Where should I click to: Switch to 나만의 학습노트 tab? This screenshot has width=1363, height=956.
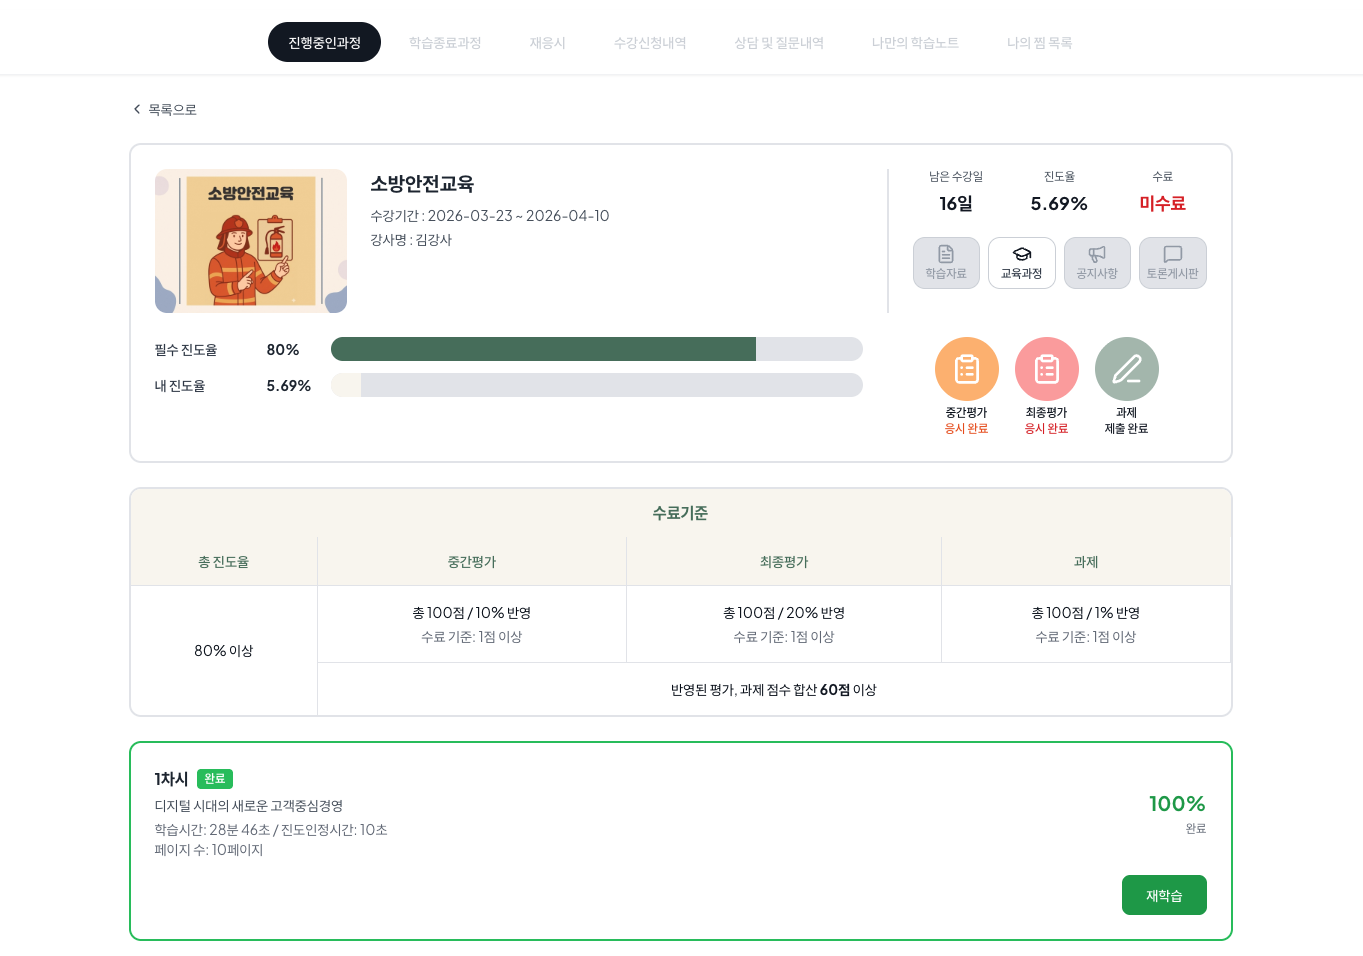click(x=915, y=43)
